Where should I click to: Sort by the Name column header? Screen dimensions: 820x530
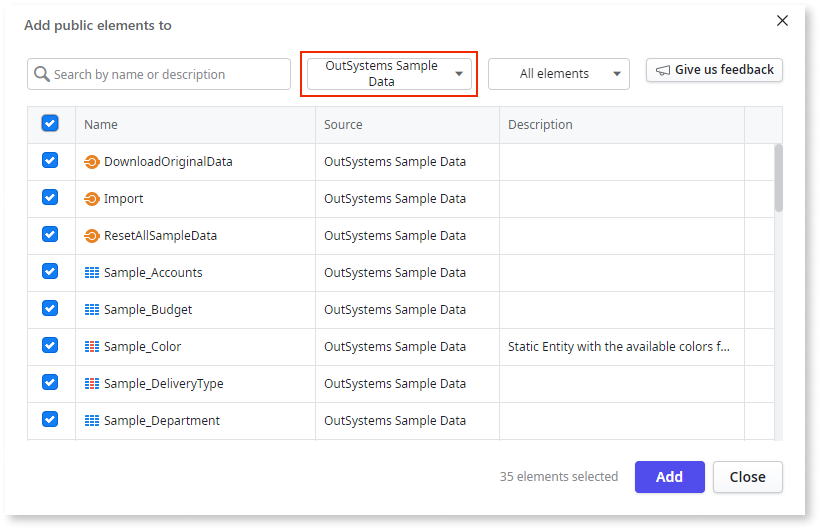101,125
